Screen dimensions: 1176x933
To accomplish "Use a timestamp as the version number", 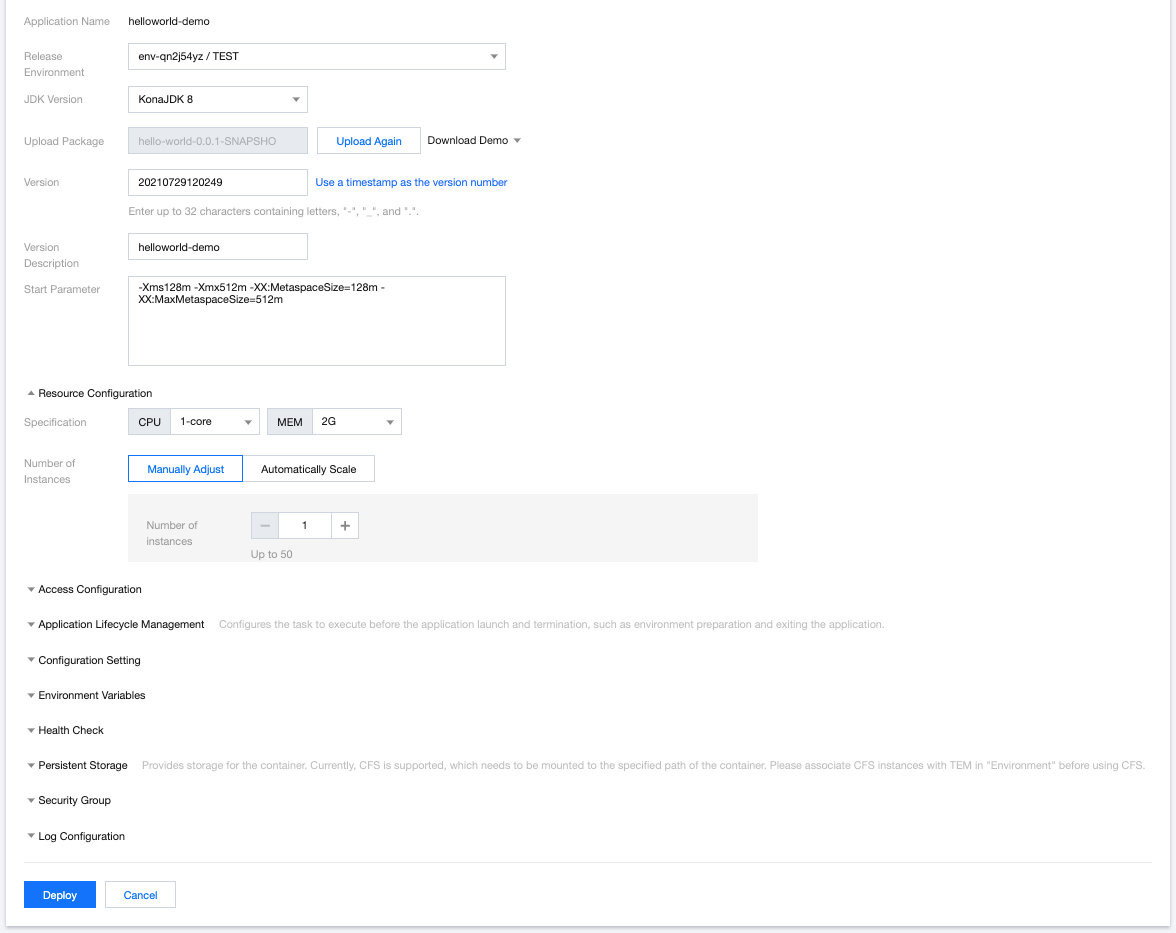I will tap(411, 182).
